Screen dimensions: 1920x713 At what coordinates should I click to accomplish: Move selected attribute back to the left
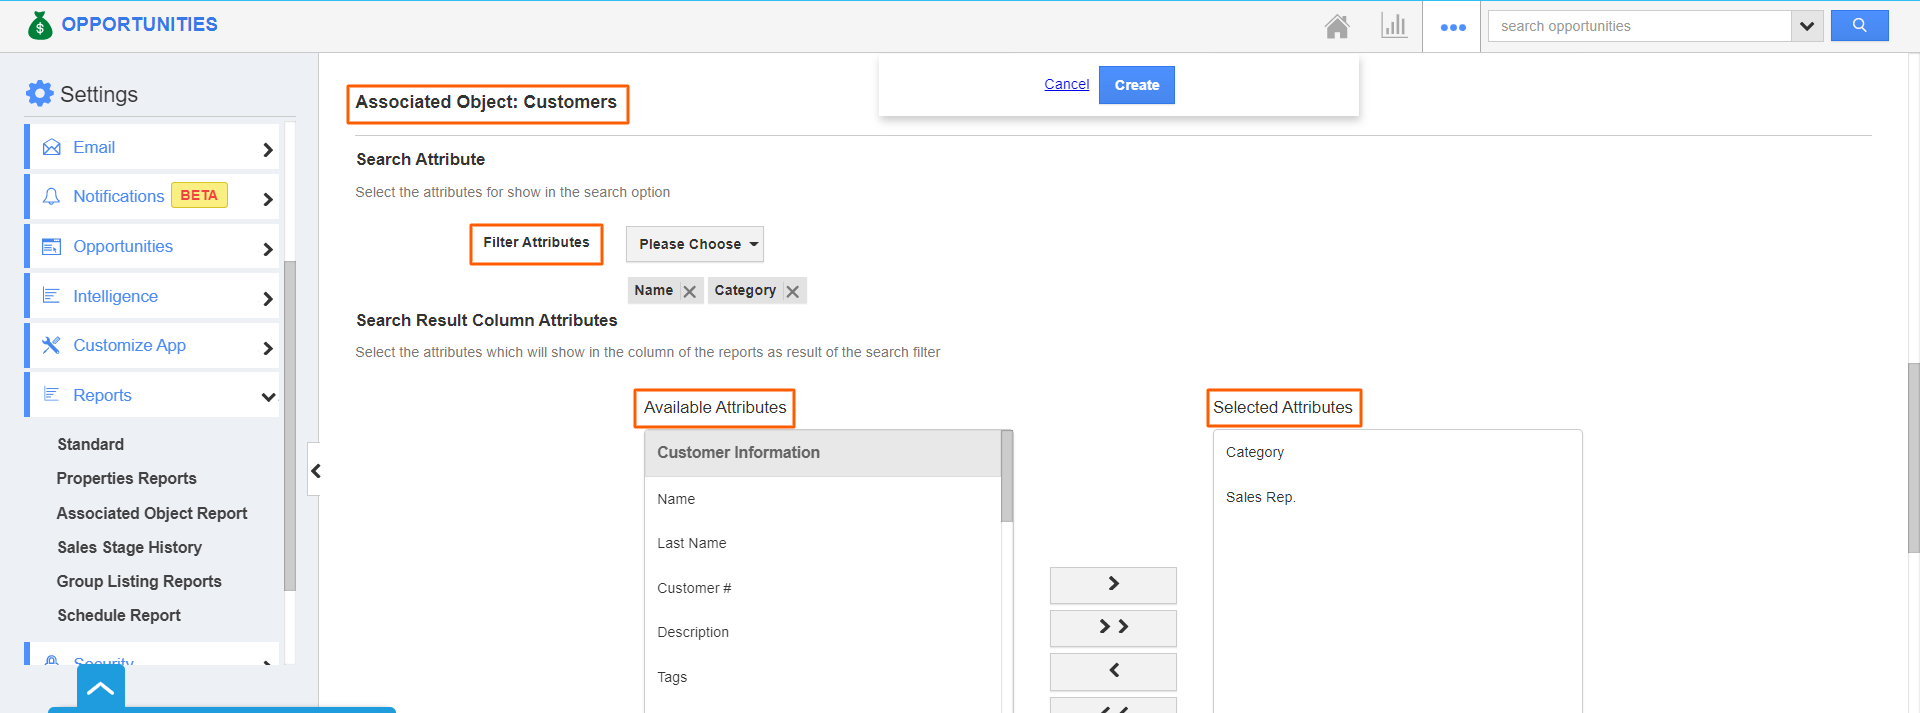pos(1113,671)
